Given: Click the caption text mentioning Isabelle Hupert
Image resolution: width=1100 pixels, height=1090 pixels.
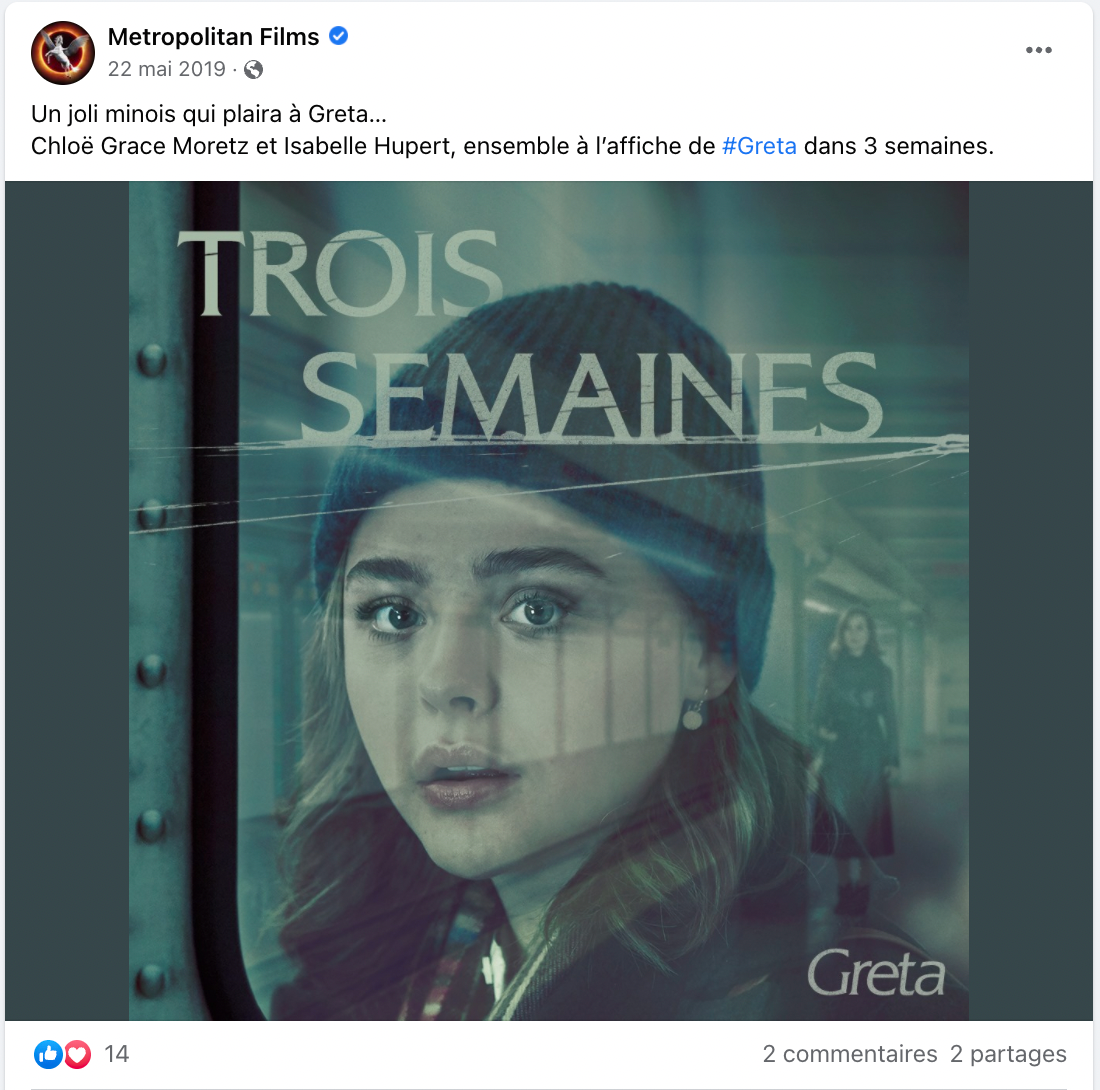Looking at the screenshot, I should coord(512,146).
